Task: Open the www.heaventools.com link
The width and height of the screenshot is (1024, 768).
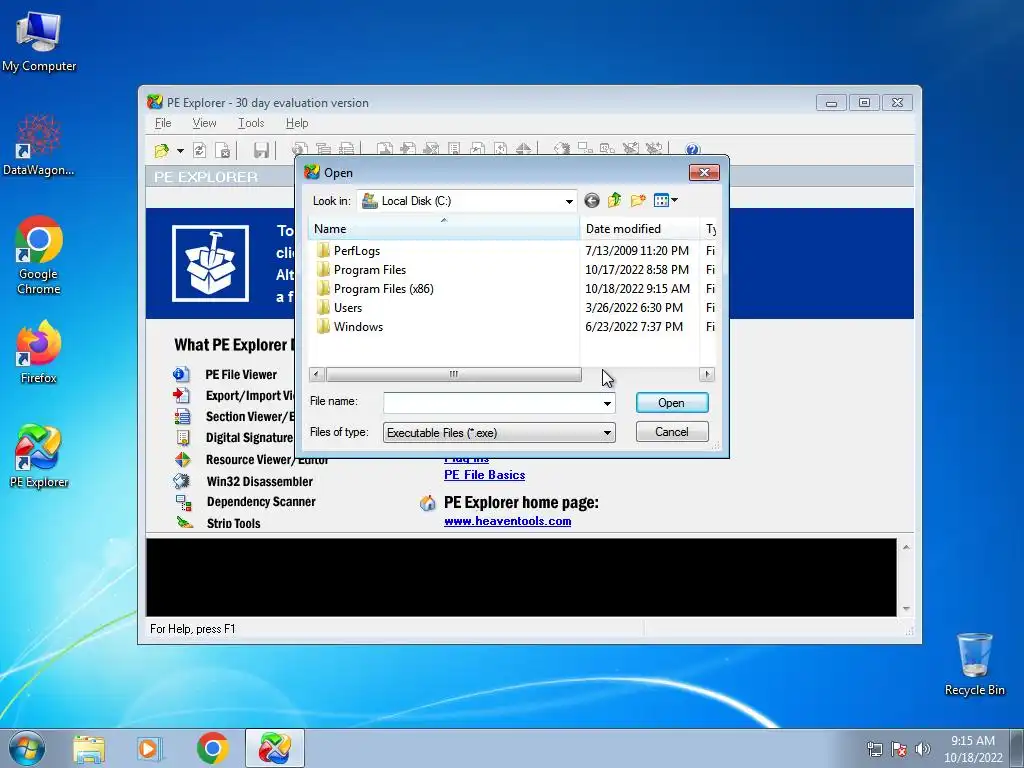Action: click(507, 521)
